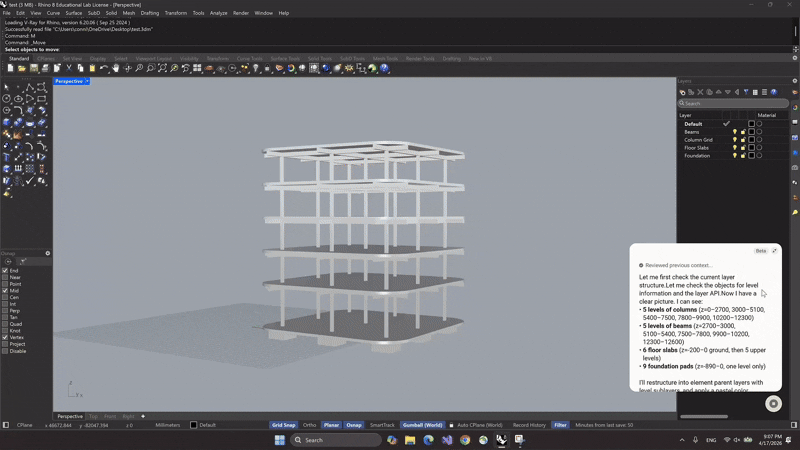This screenshot has height=450, width=800.
Task: Open the Osnap panel gear options
Action: tap(47, 253)
